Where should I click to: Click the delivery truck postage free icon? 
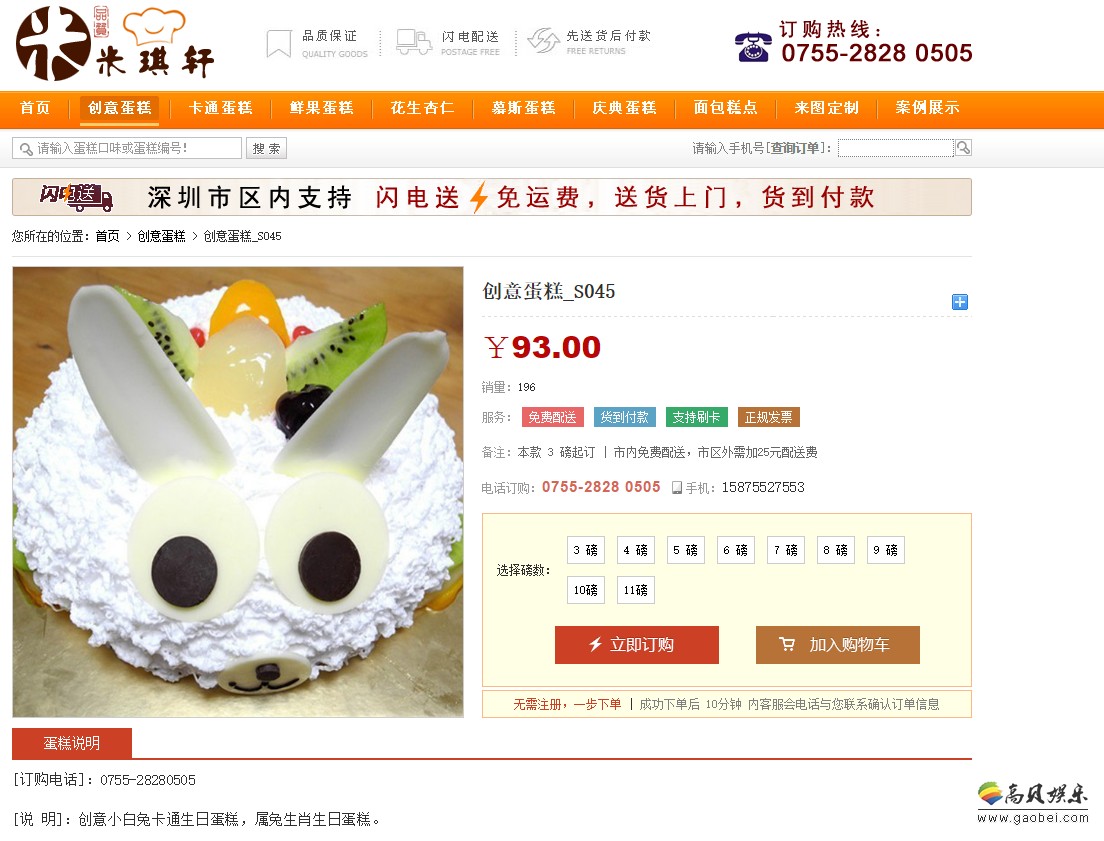414,42
